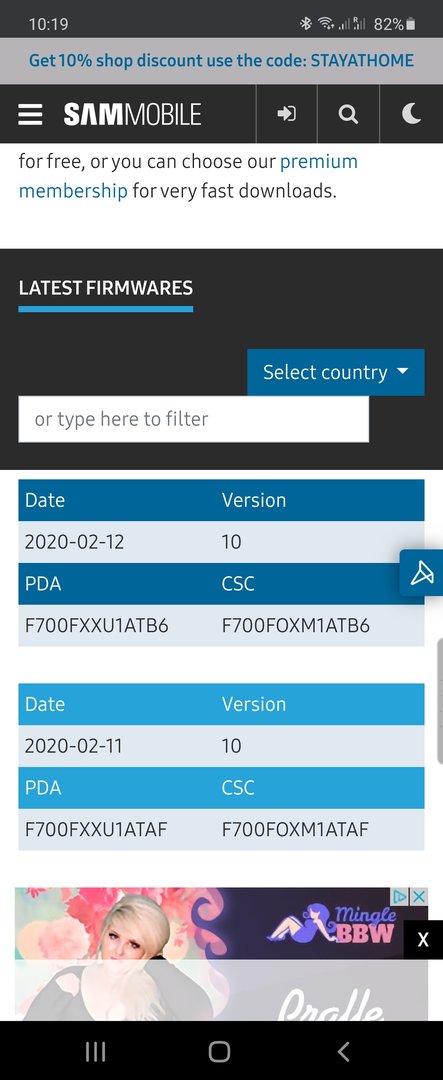Open the Mingle banner advertisement
443x1080 pixels.
click(x=221, y=954)
